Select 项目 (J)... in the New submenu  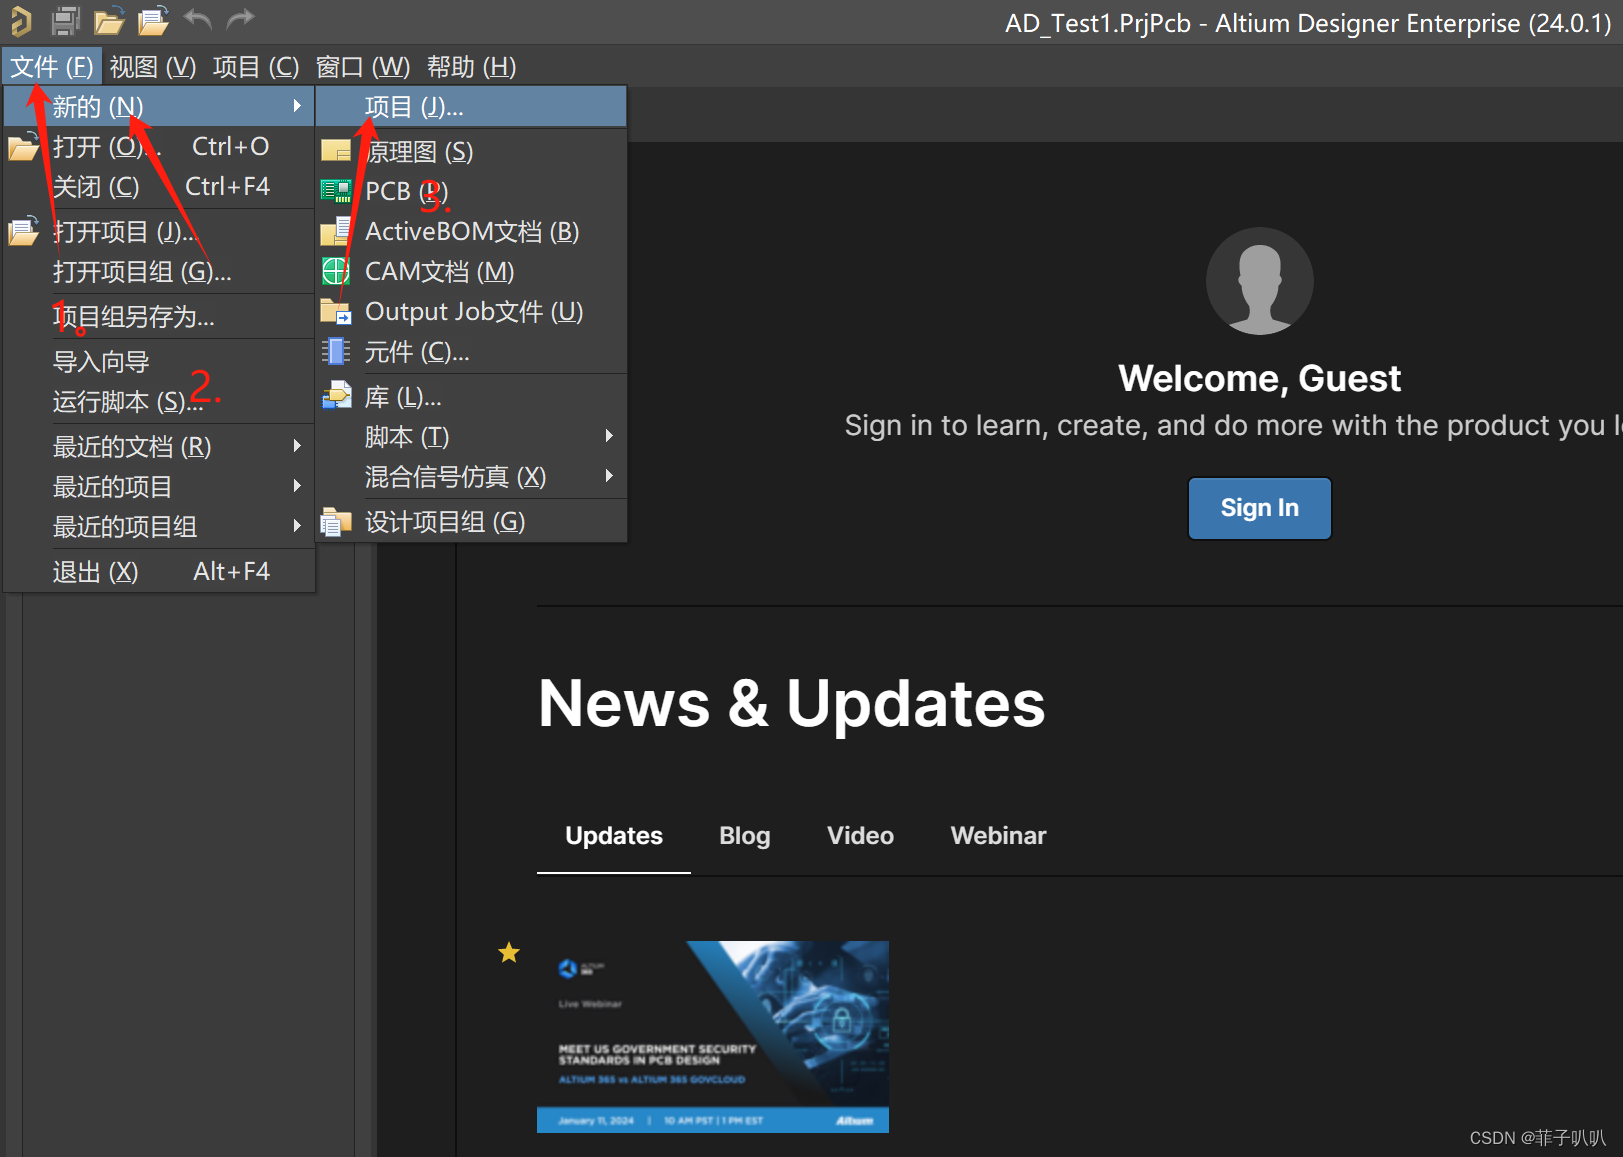click(x=471, y=107)
